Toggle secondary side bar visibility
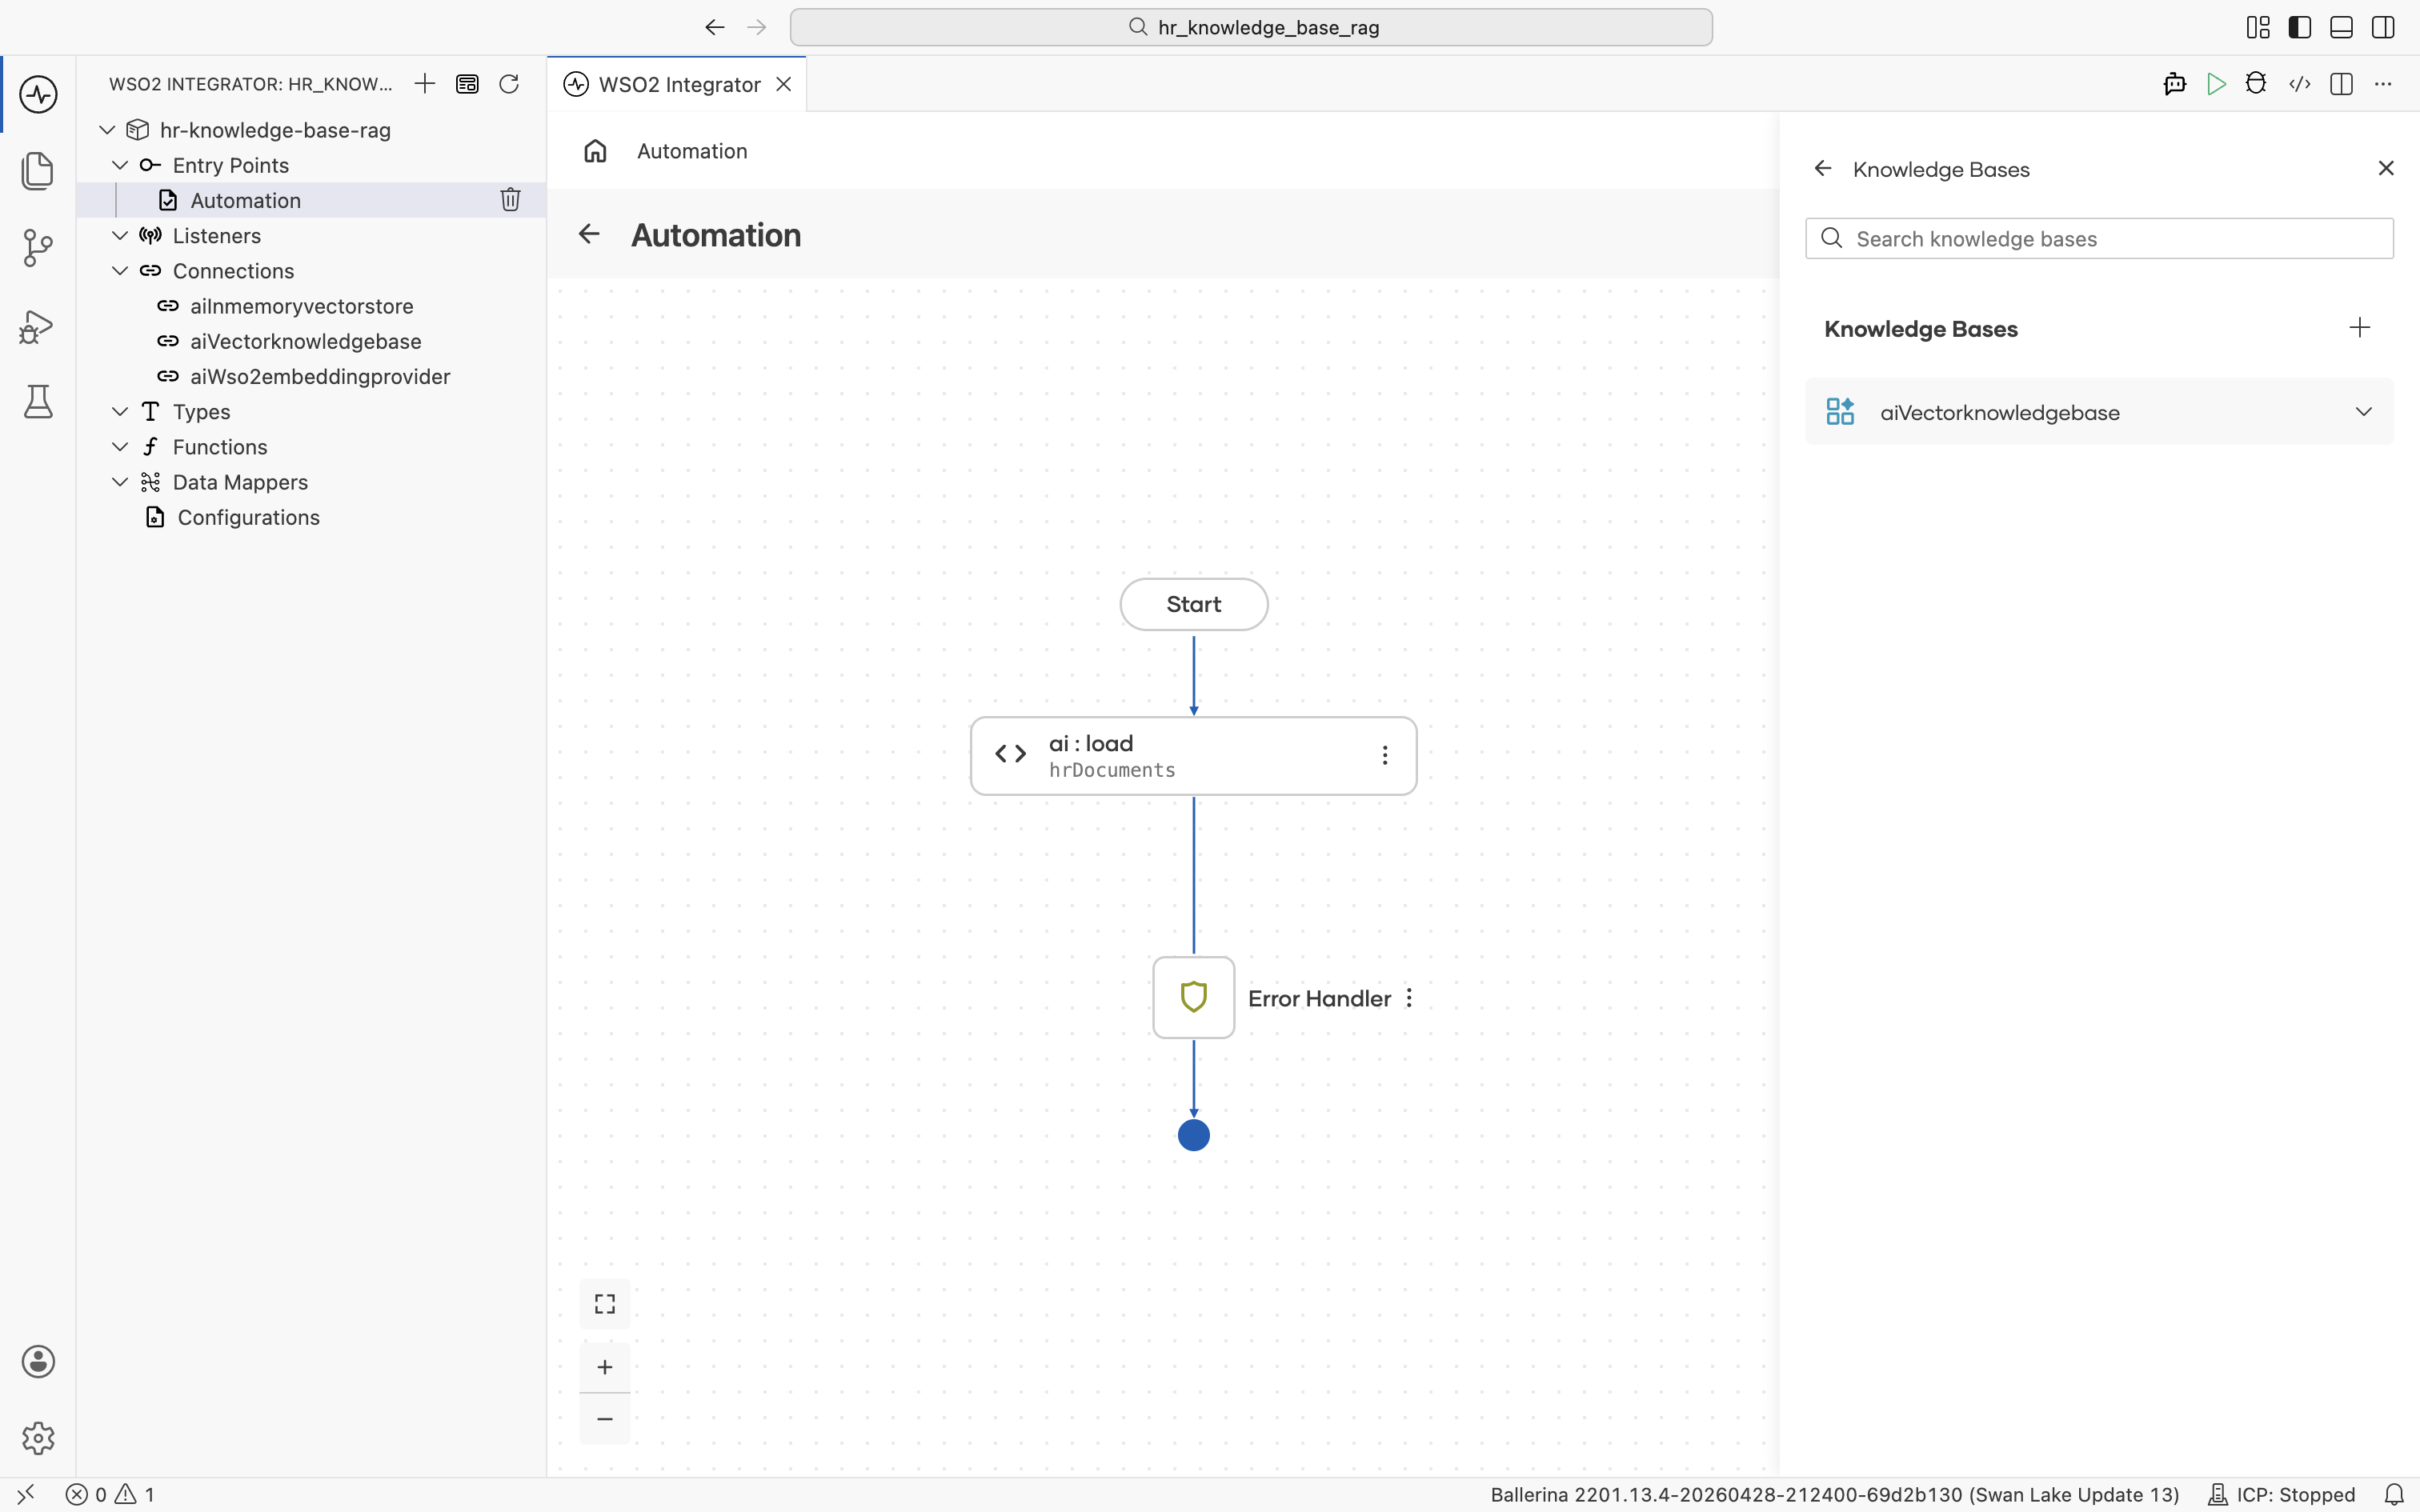This screenshot has width=2420, height=1512. tap(2383, 27)
